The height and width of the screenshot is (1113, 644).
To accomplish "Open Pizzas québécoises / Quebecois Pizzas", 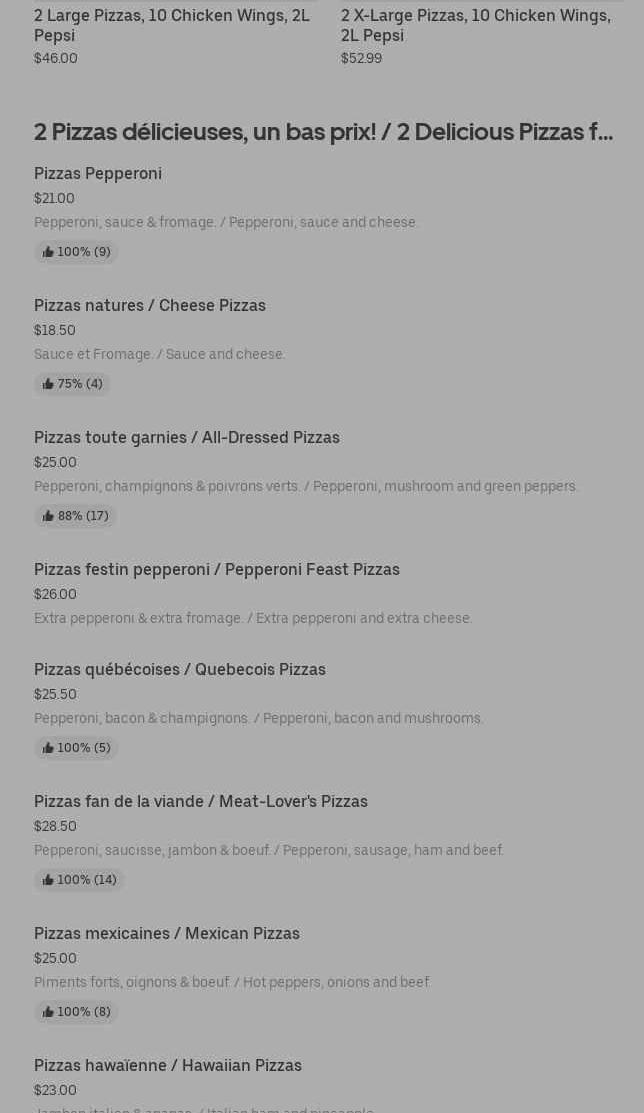I will pos(180,669).
